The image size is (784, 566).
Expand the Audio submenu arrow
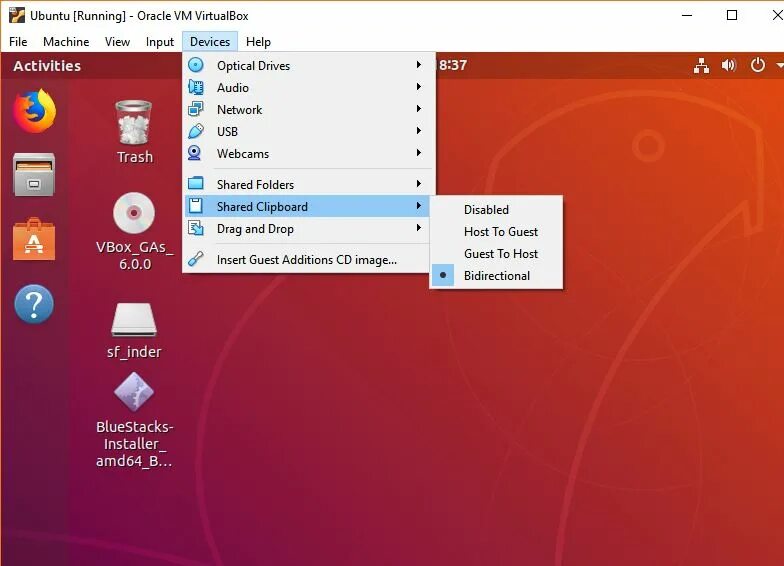[418, 87]
